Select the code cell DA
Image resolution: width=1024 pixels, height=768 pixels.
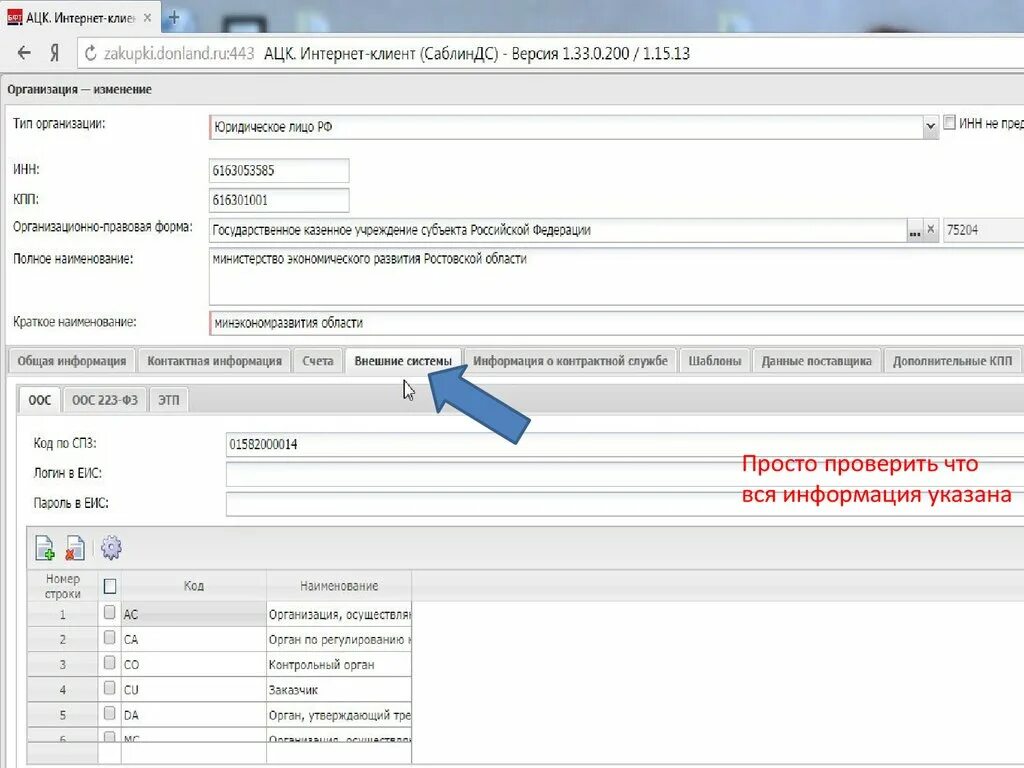(193, 715)
